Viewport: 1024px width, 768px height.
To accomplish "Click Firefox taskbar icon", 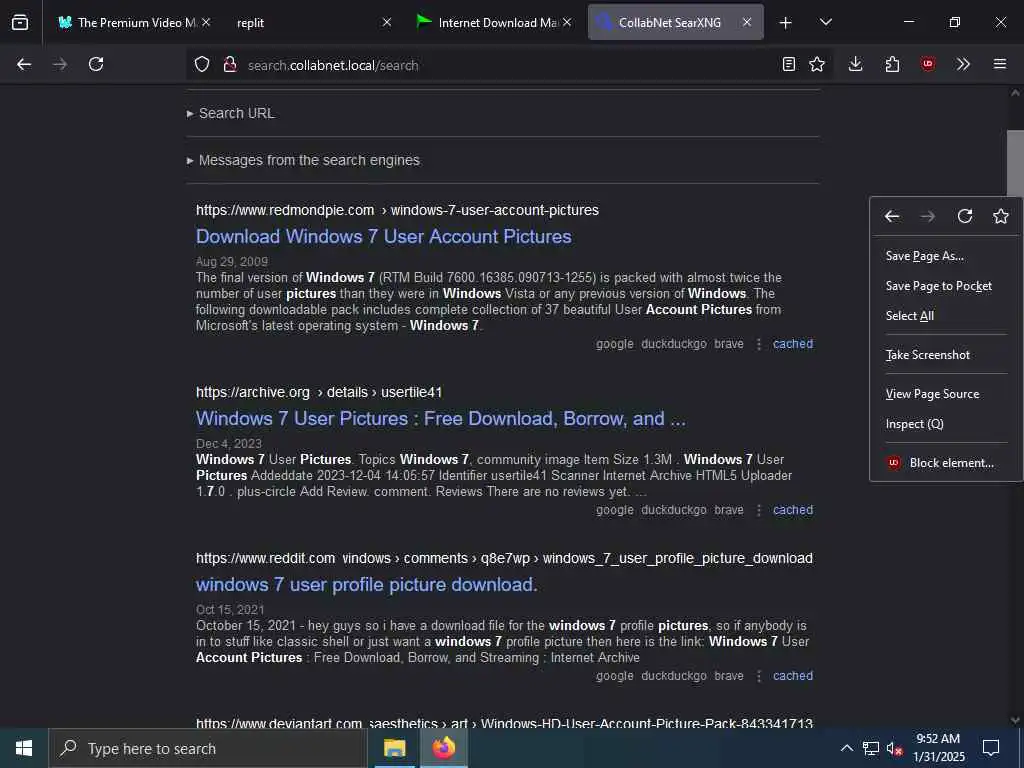I will (443, 748).
